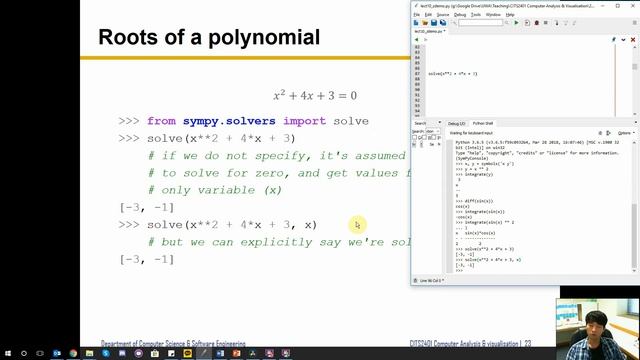Click the editor vertical scrollbar
640x360 pixels.
point(634,80)
